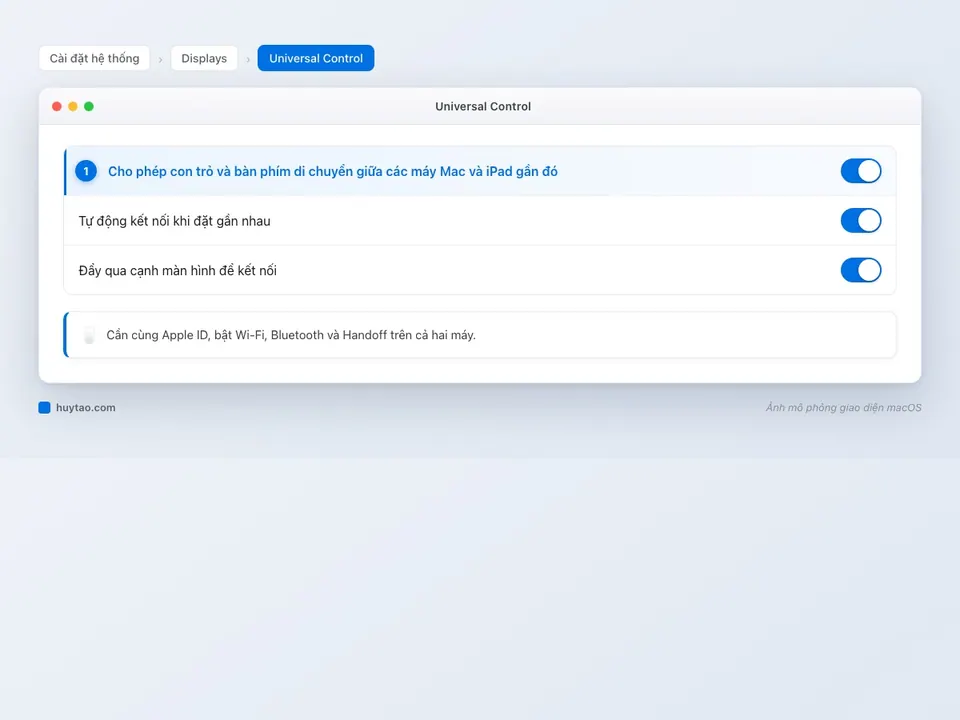
Task: Open the 'Displays' breadcrumb
Action: pyautogui.click(x=204, y=58)
